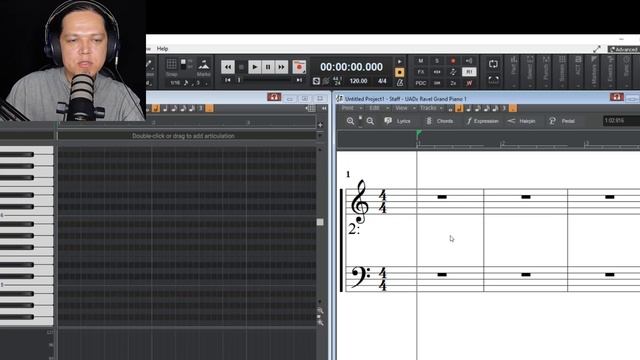
Task: Toggle dotted note in Staff view
Action: (x=513, y=108)
